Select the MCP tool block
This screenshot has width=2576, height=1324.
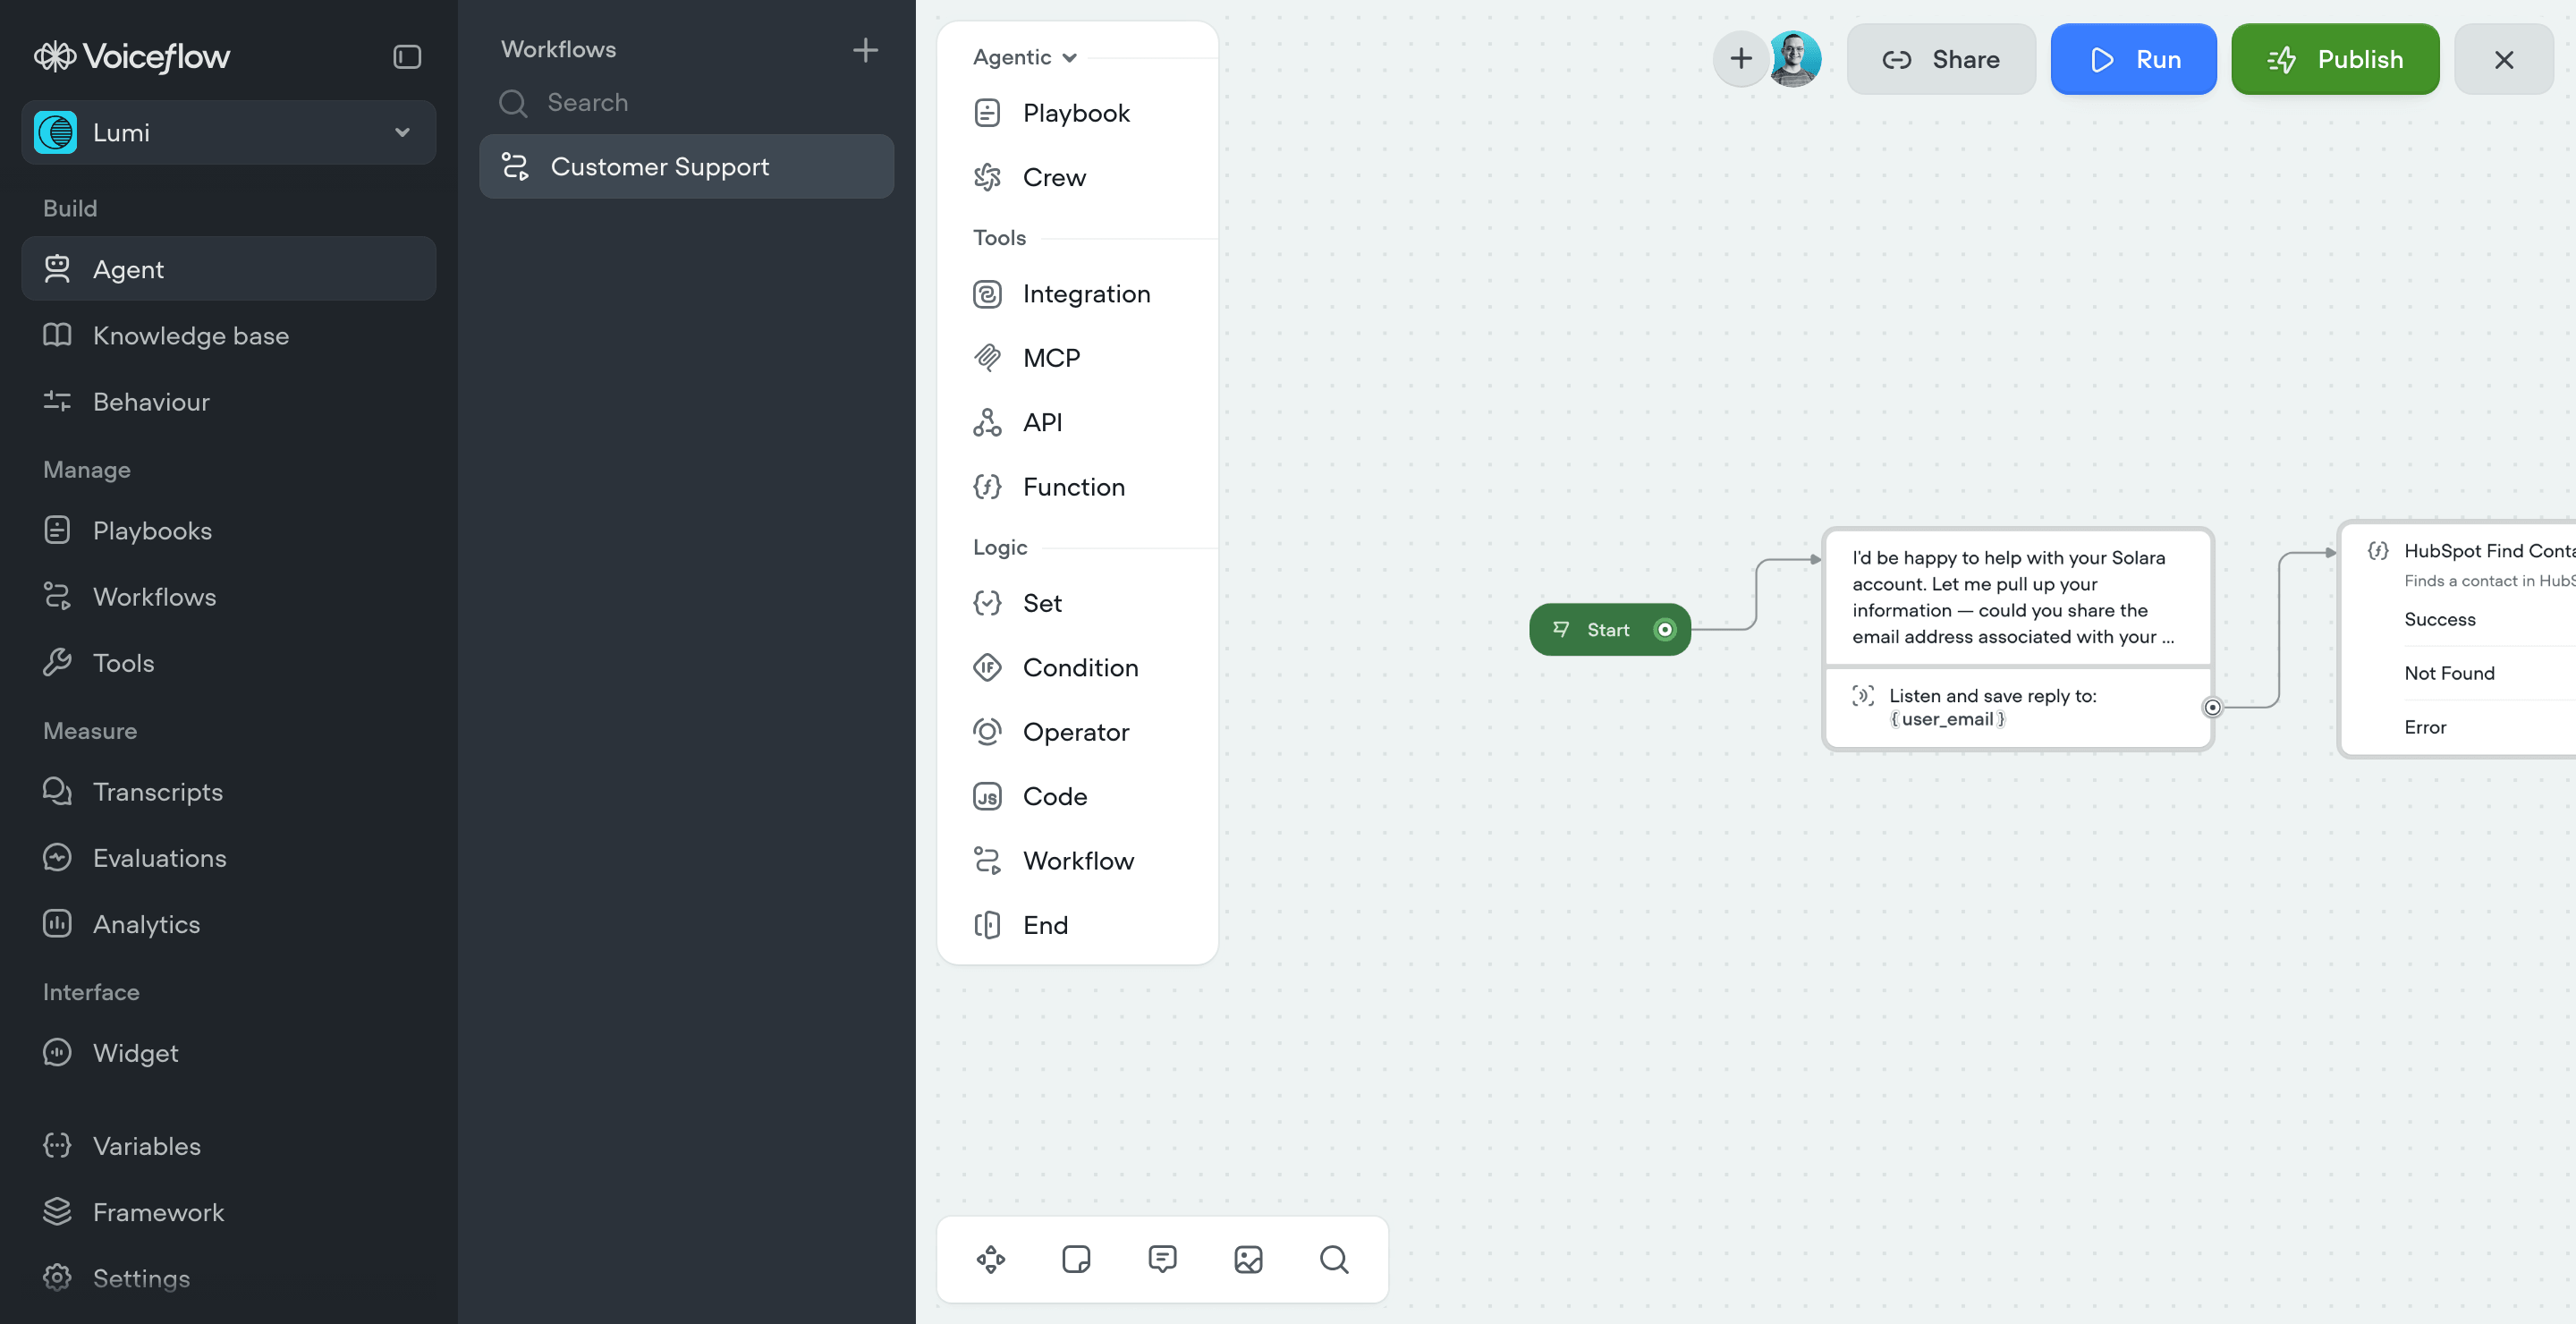pos(1051,358)
